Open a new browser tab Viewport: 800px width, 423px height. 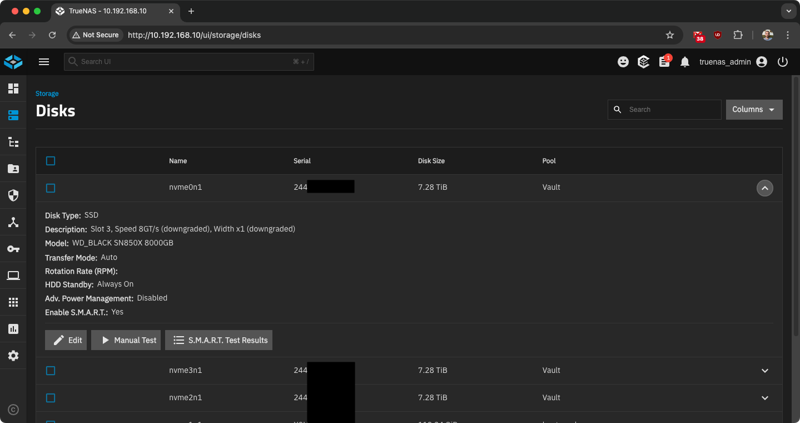[191, 11]
